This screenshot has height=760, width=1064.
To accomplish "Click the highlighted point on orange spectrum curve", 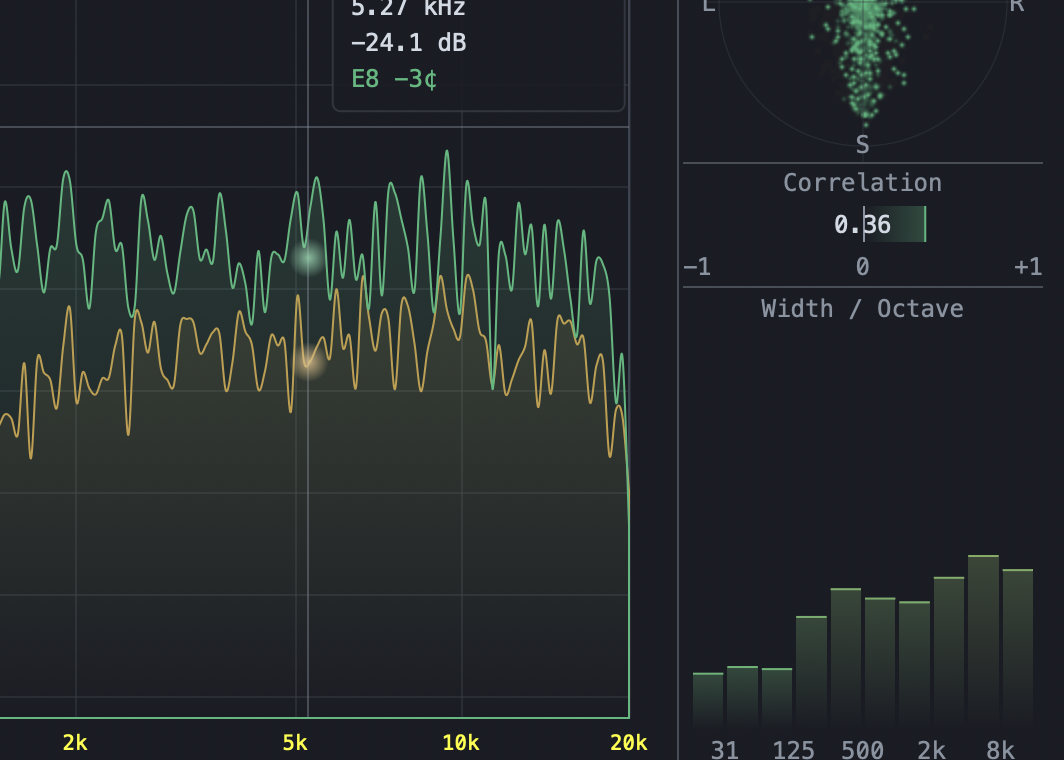I will [307, 363].
